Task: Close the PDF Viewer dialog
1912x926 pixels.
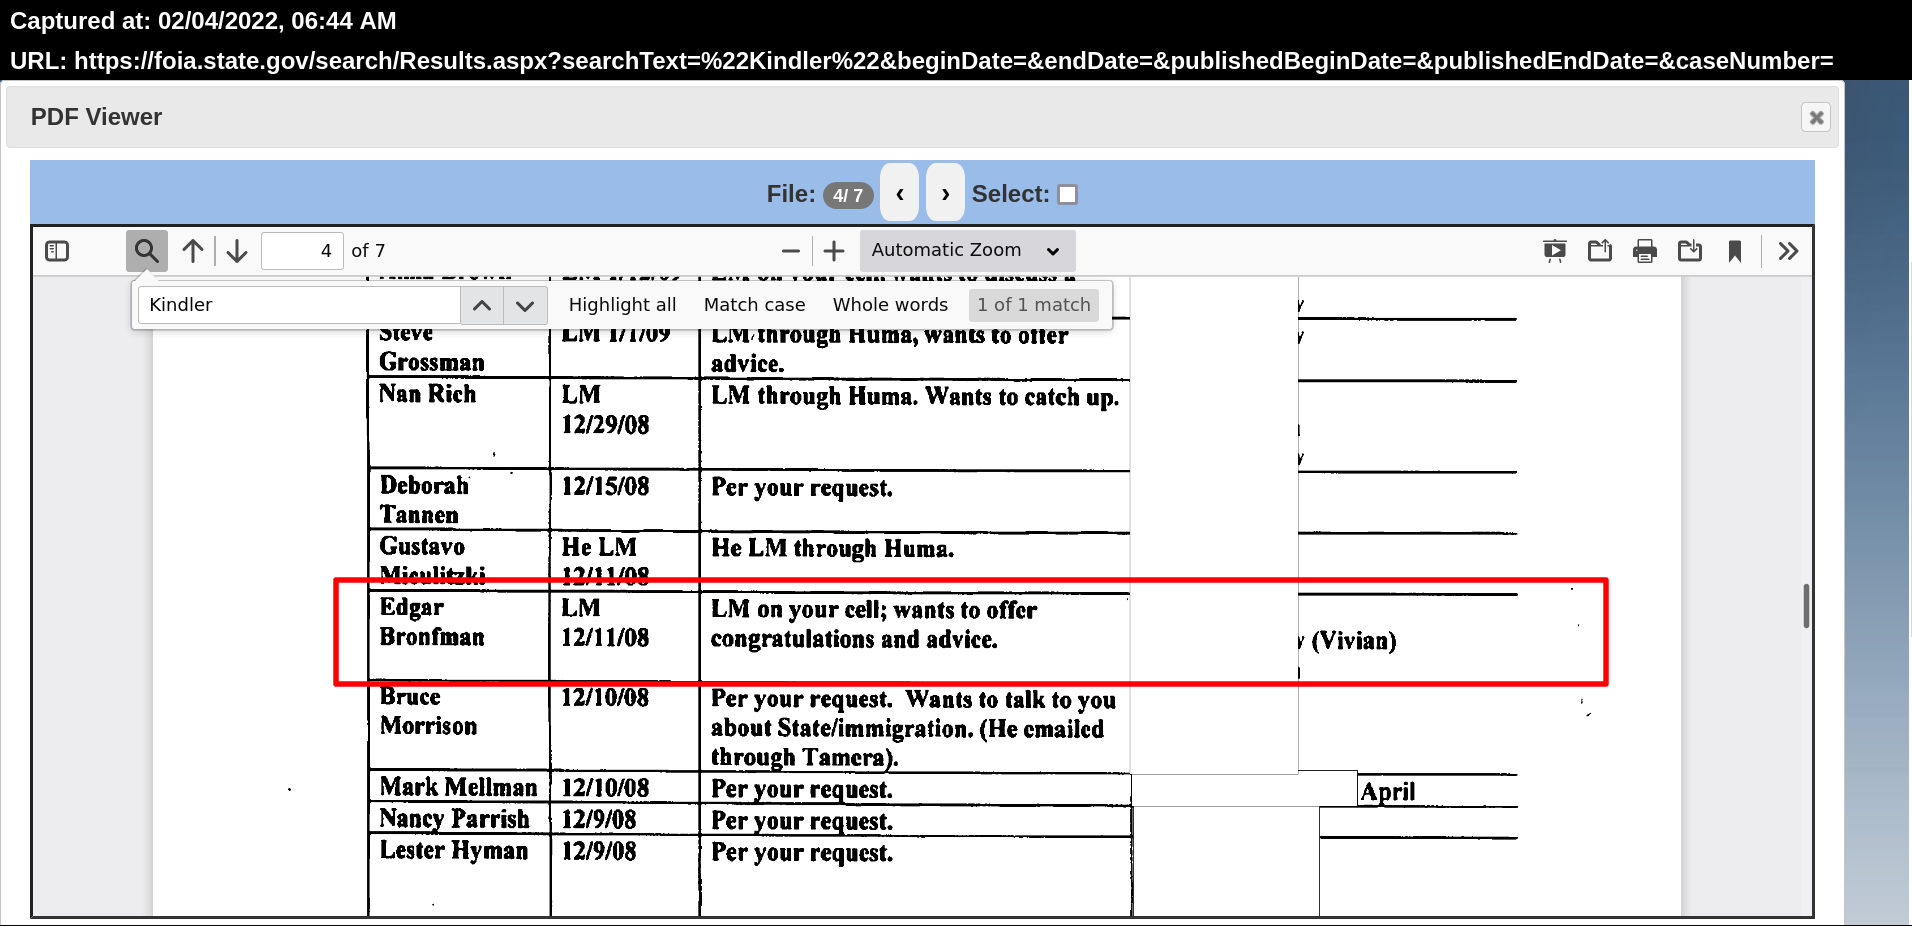Action: (x=1816, y=117)
